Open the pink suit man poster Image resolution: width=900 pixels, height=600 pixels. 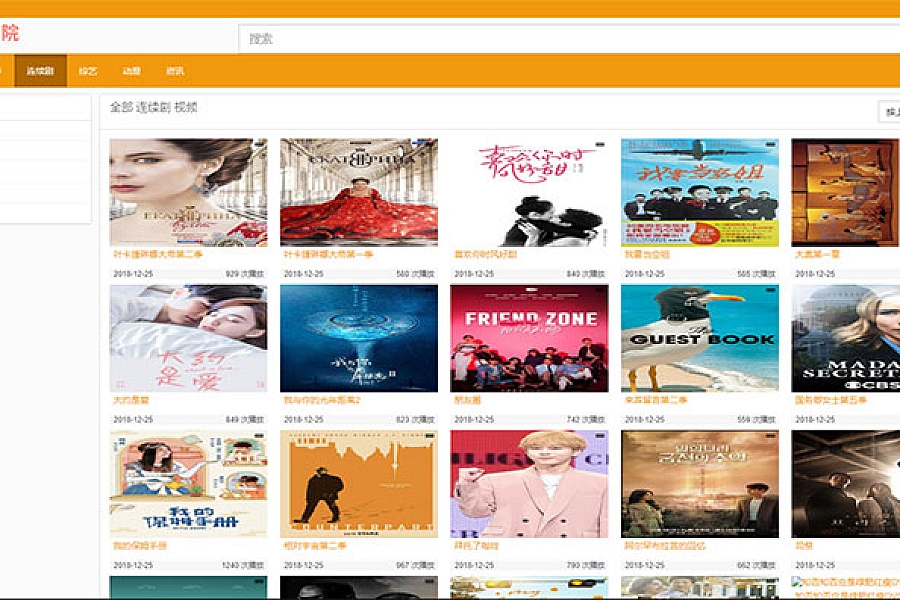tap(529, 484)
